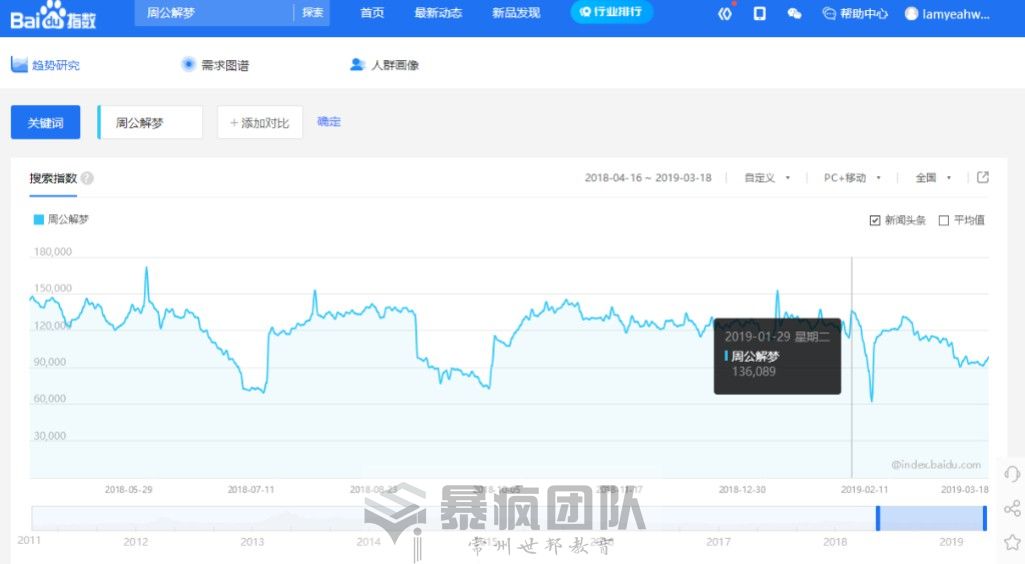This screenshot has width=1025, height=564.
Task: Switch to 人群画像 tab
Action: click(x=384, y=65)
